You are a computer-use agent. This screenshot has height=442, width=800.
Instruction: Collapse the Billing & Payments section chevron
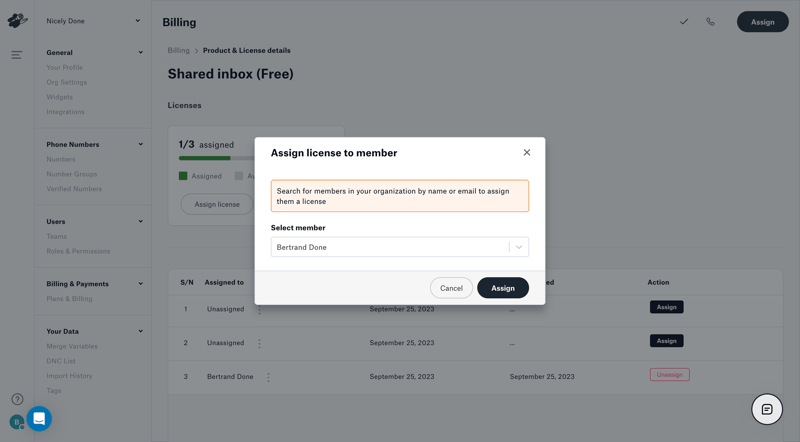point(140,284)
